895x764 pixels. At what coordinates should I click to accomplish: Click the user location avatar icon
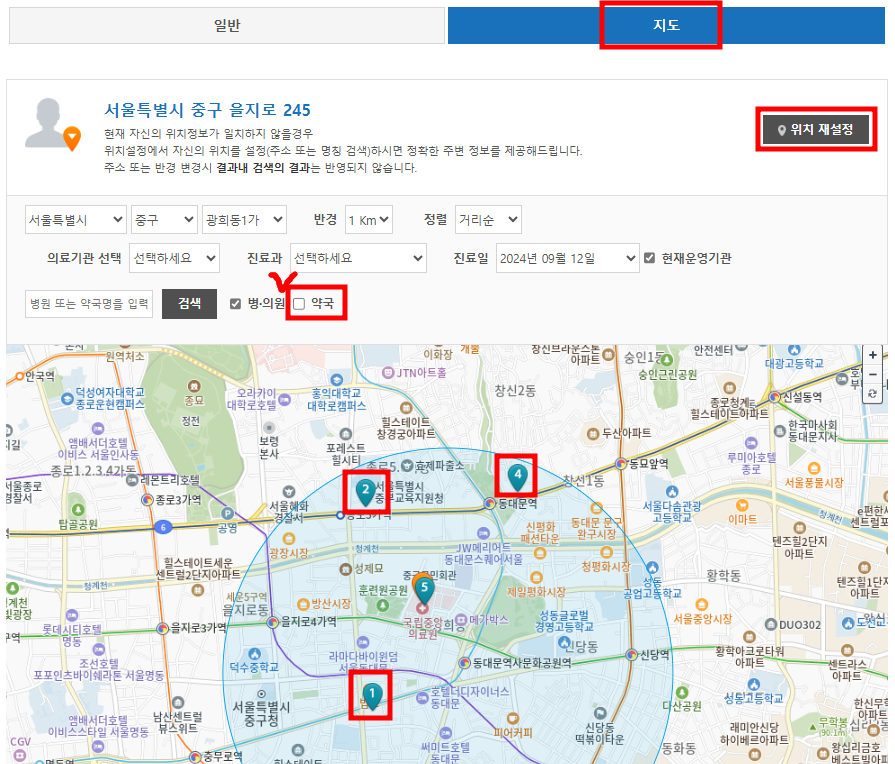click(53, 124)
